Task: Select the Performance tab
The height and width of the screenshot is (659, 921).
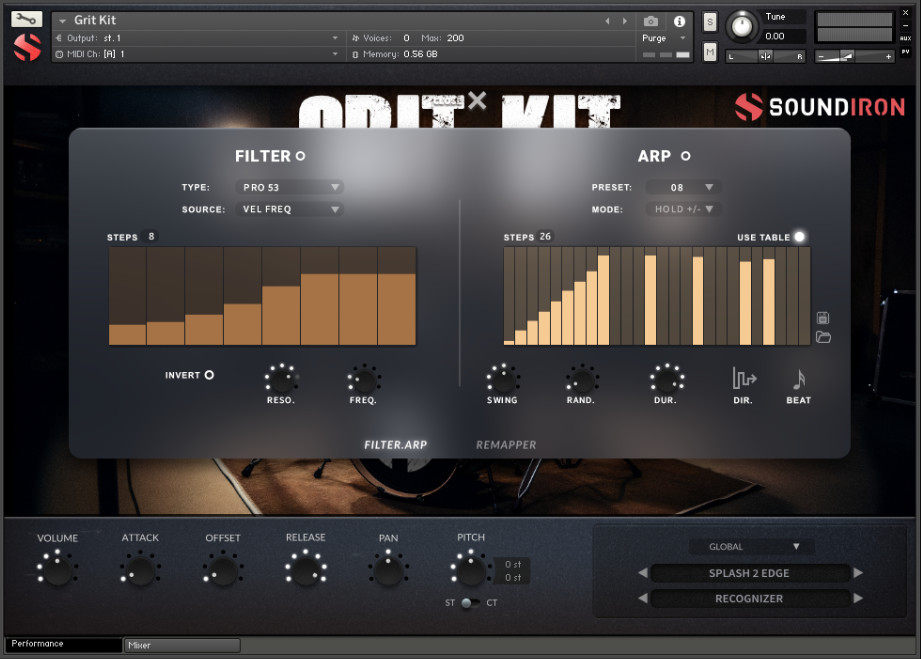Action: [x=63, y=644]
